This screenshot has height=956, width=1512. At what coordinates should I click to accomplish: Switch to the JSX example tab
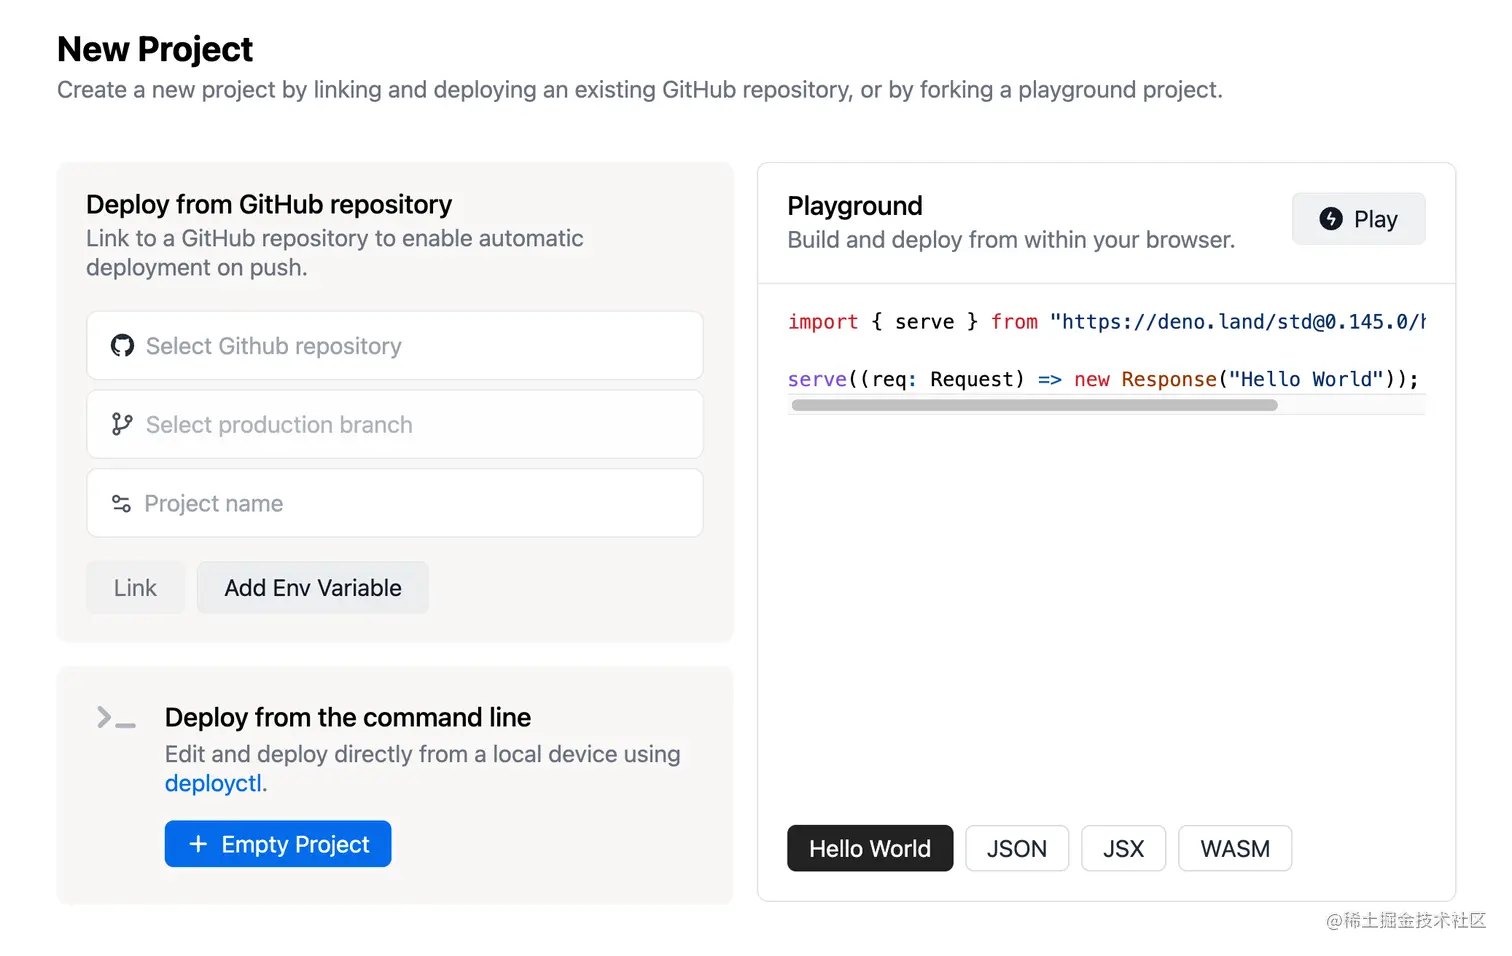(1123, 849)
